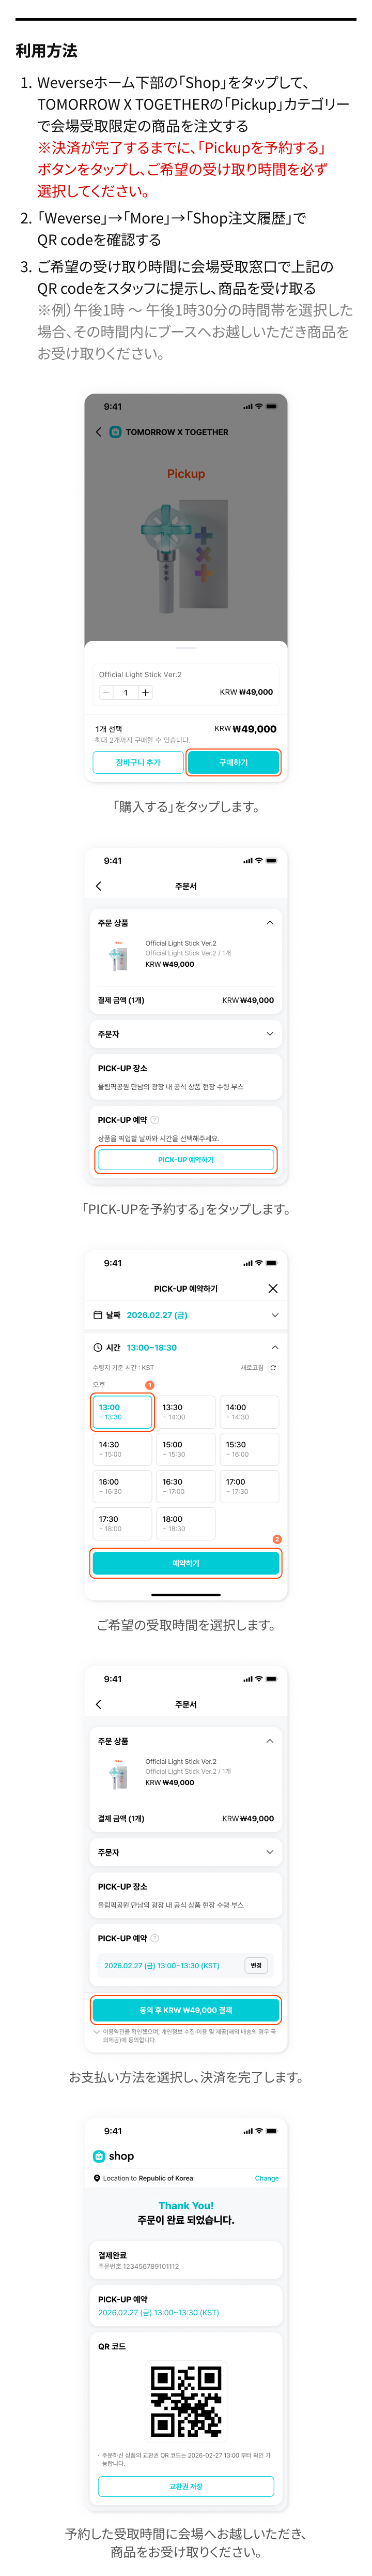This screenshot has width=372, height=2576.
Task: Click the location pin icon by Republic of Korea
Action: click(x=97, y=2178)
